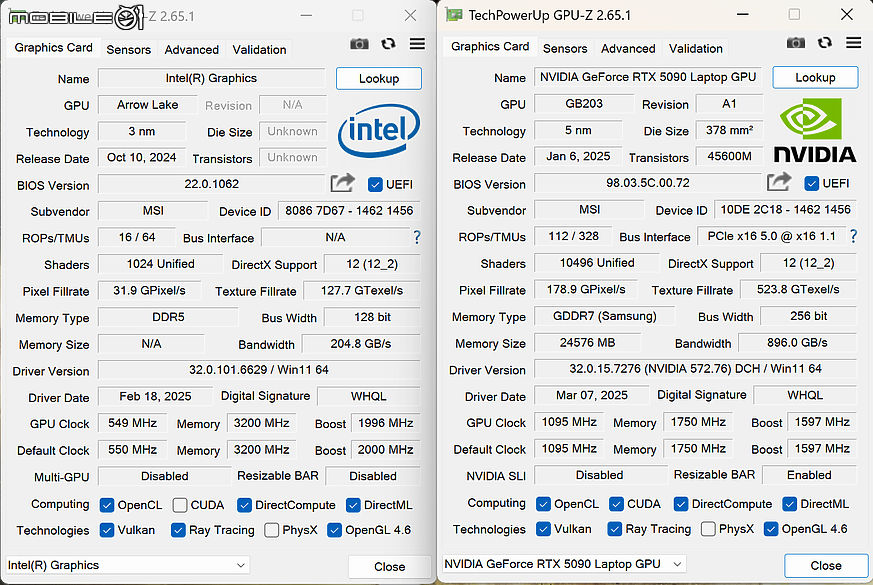This screenshot has width=873, height=585.
Task: Toggle Vulkan checkbox for RTX 5090
Action: 543,529
